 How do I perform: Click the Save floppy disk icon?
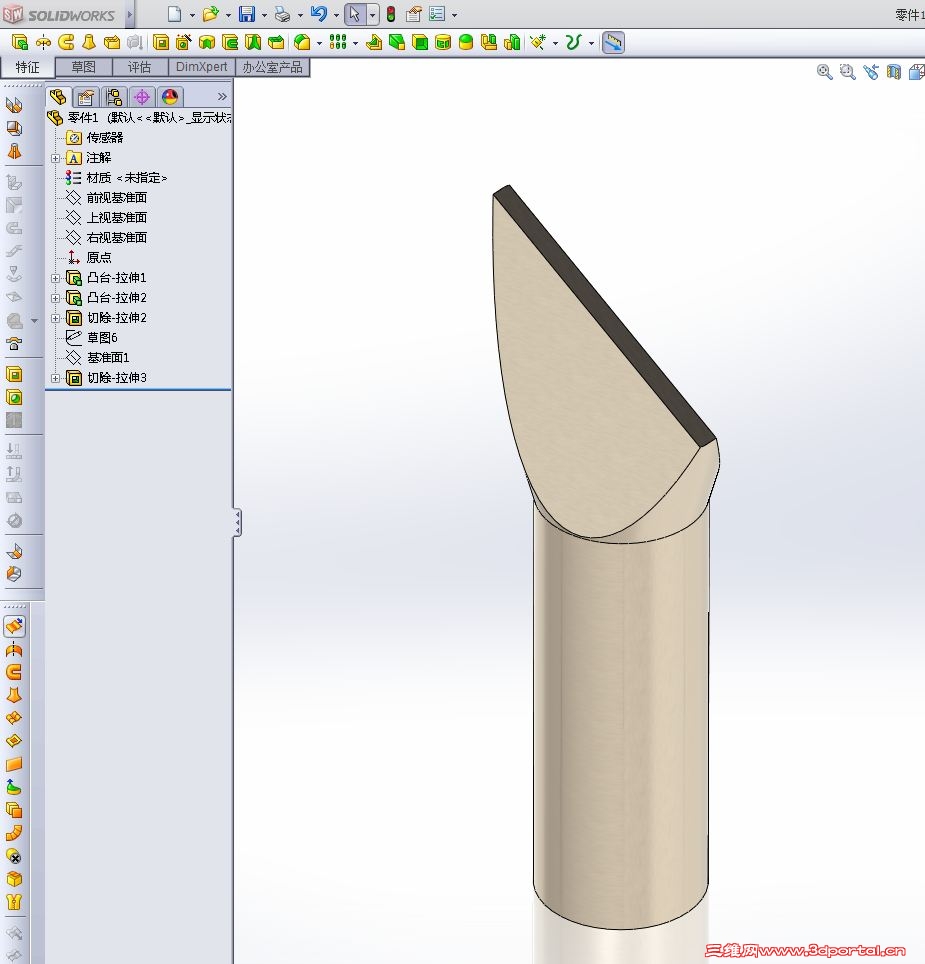pos(247,14)
